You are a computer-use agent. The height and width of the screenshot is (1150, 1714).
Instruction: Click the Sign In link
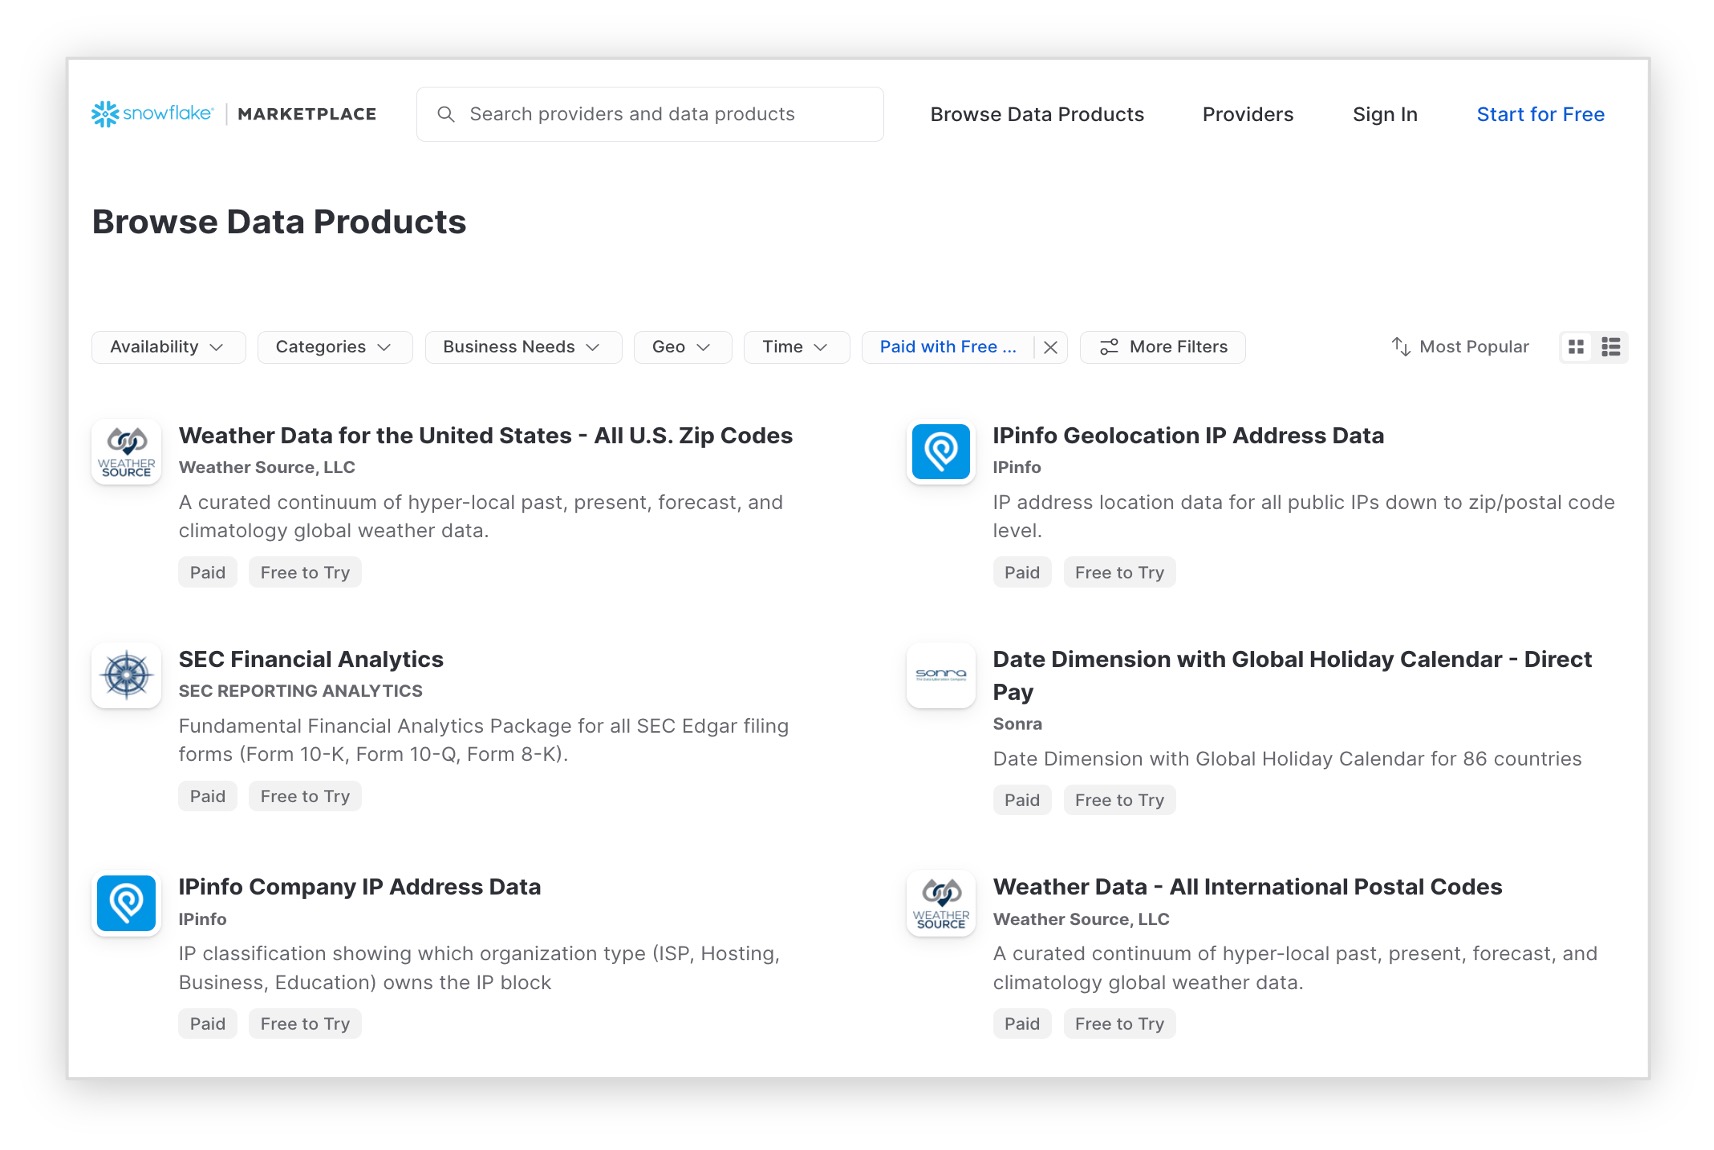tap(1384, 114)
